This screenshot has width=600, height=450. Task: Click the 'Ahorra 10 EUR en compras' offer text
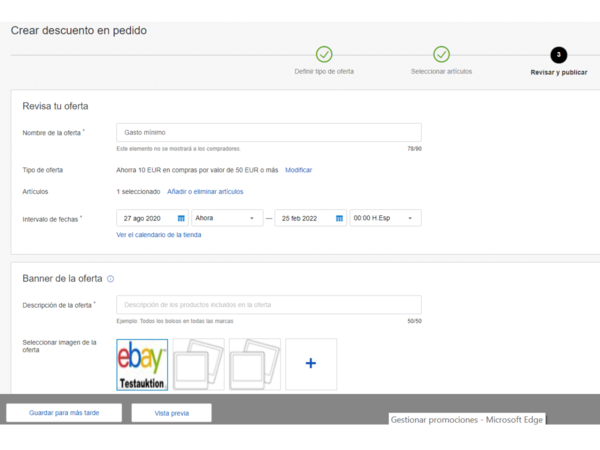pos(197,170)
